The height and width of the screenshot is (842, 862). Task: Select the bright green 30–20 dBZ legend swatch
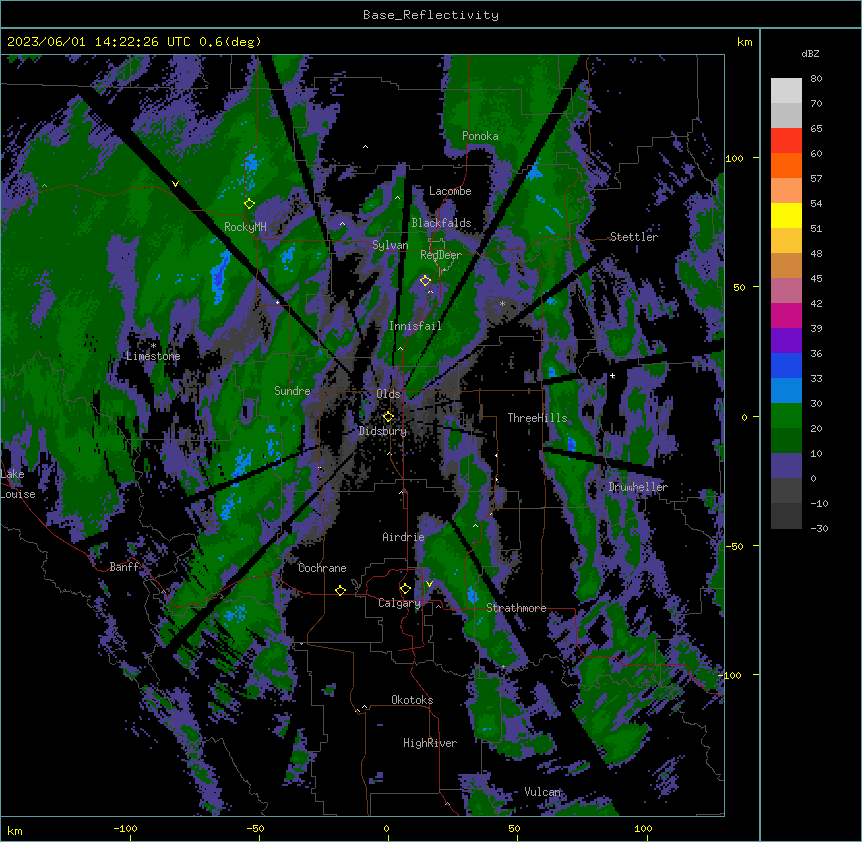pos(786,416)
